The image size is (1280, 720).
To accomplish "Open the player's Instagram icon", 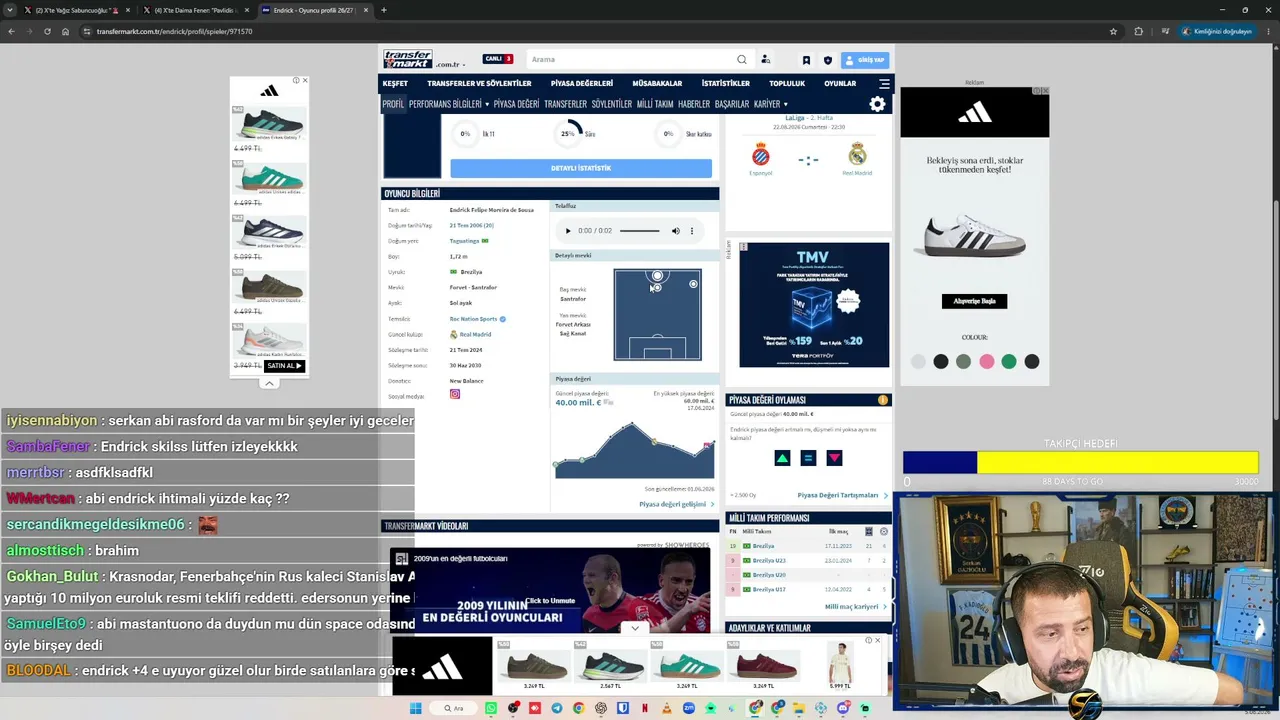I will [x=454, y=394].
